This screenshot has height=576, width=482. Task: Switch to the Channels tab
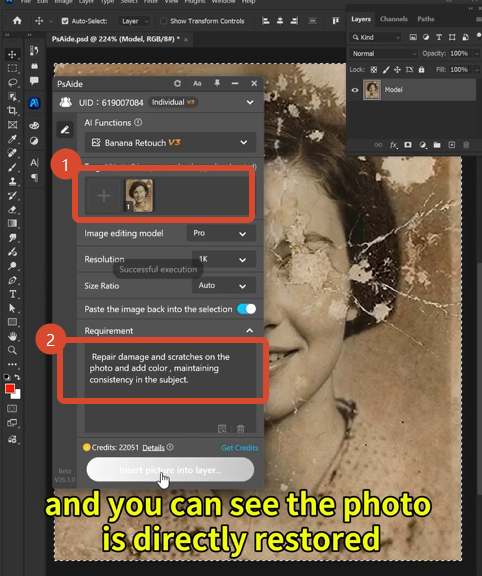[x=394, y=19]
